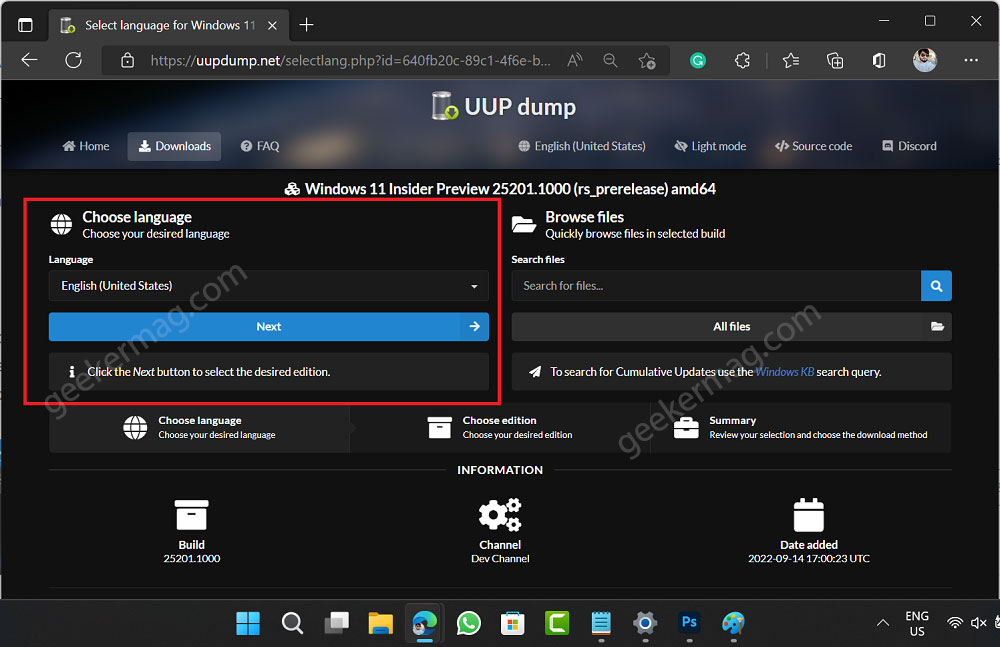Click the Build 25201.1000 info
The height and width of the screenshot is (647, 1000).
[x=191, y=532]
